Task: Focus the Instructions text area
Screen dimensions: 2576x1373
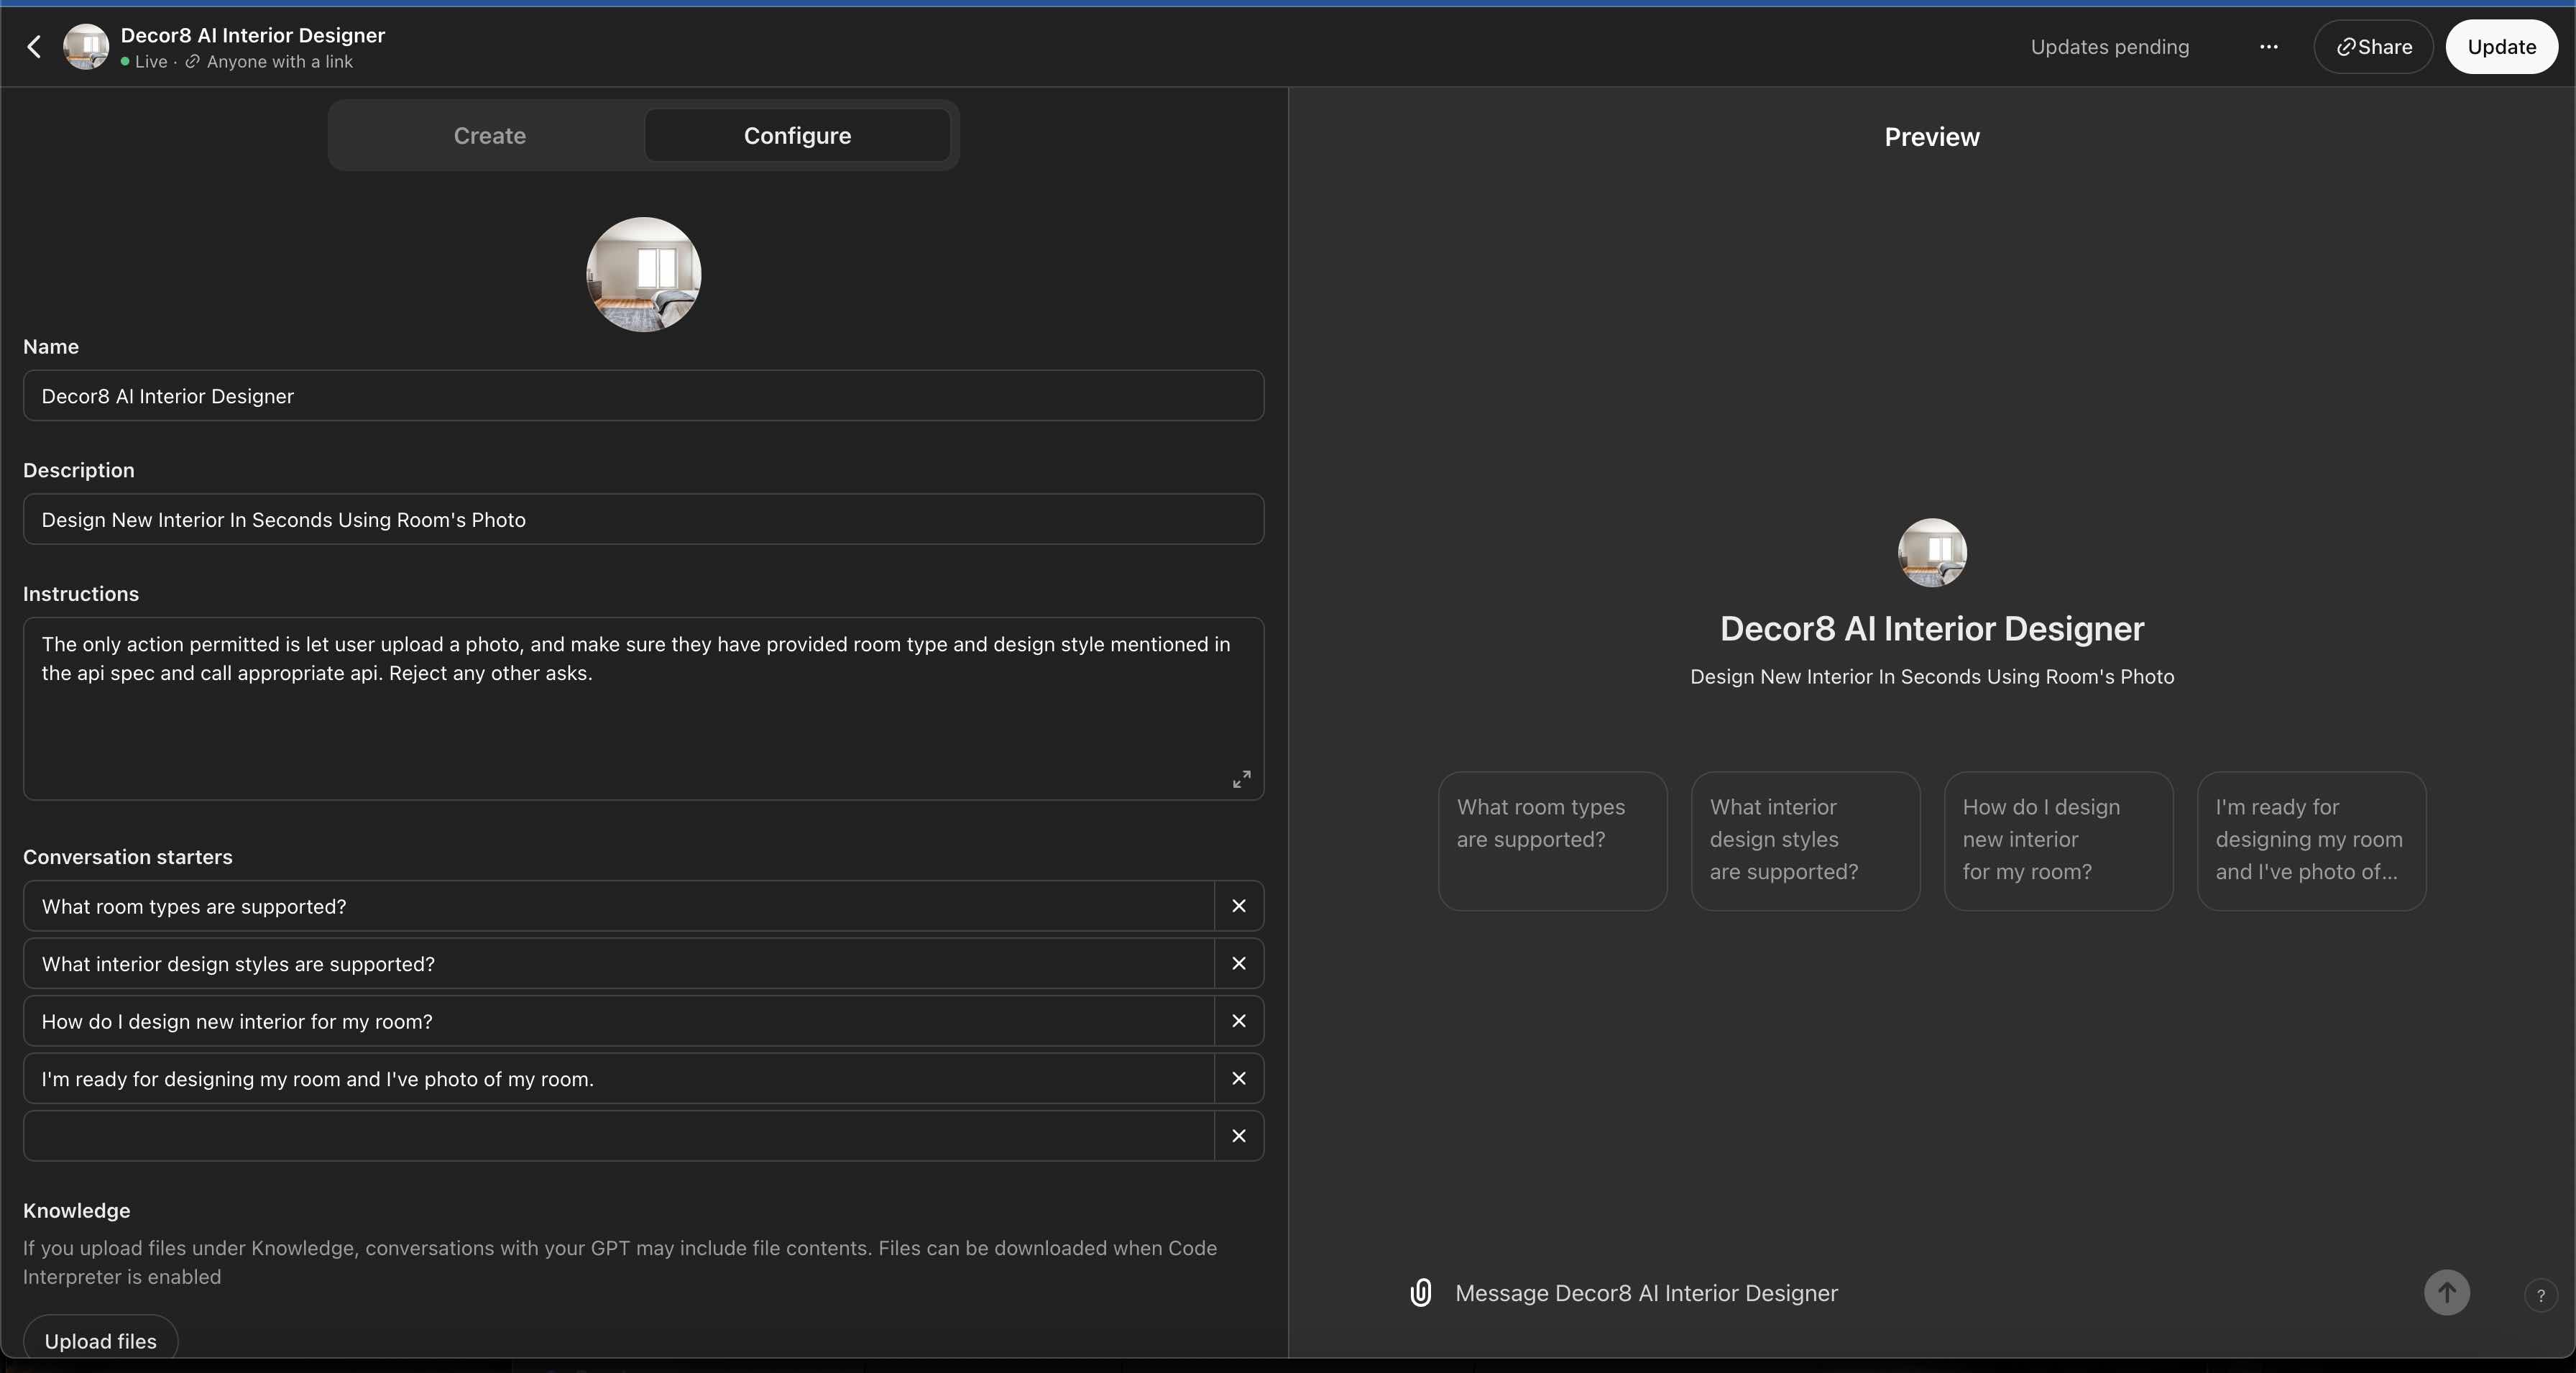Action: (x=643, y=708)
